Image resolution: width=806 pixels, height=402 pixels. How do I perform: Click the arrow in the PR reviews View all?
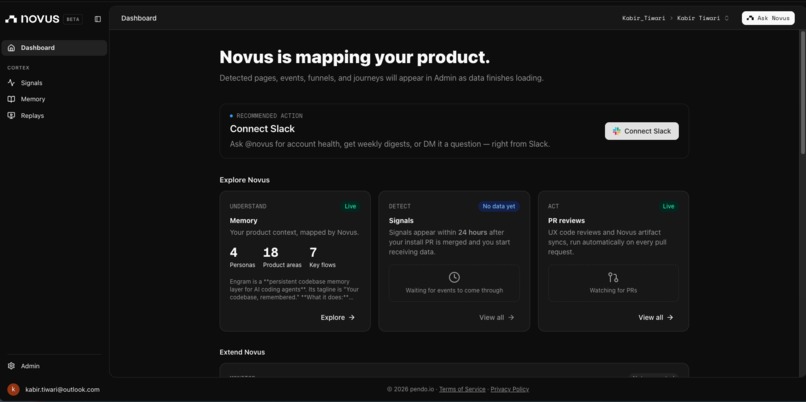coord(670,318)
